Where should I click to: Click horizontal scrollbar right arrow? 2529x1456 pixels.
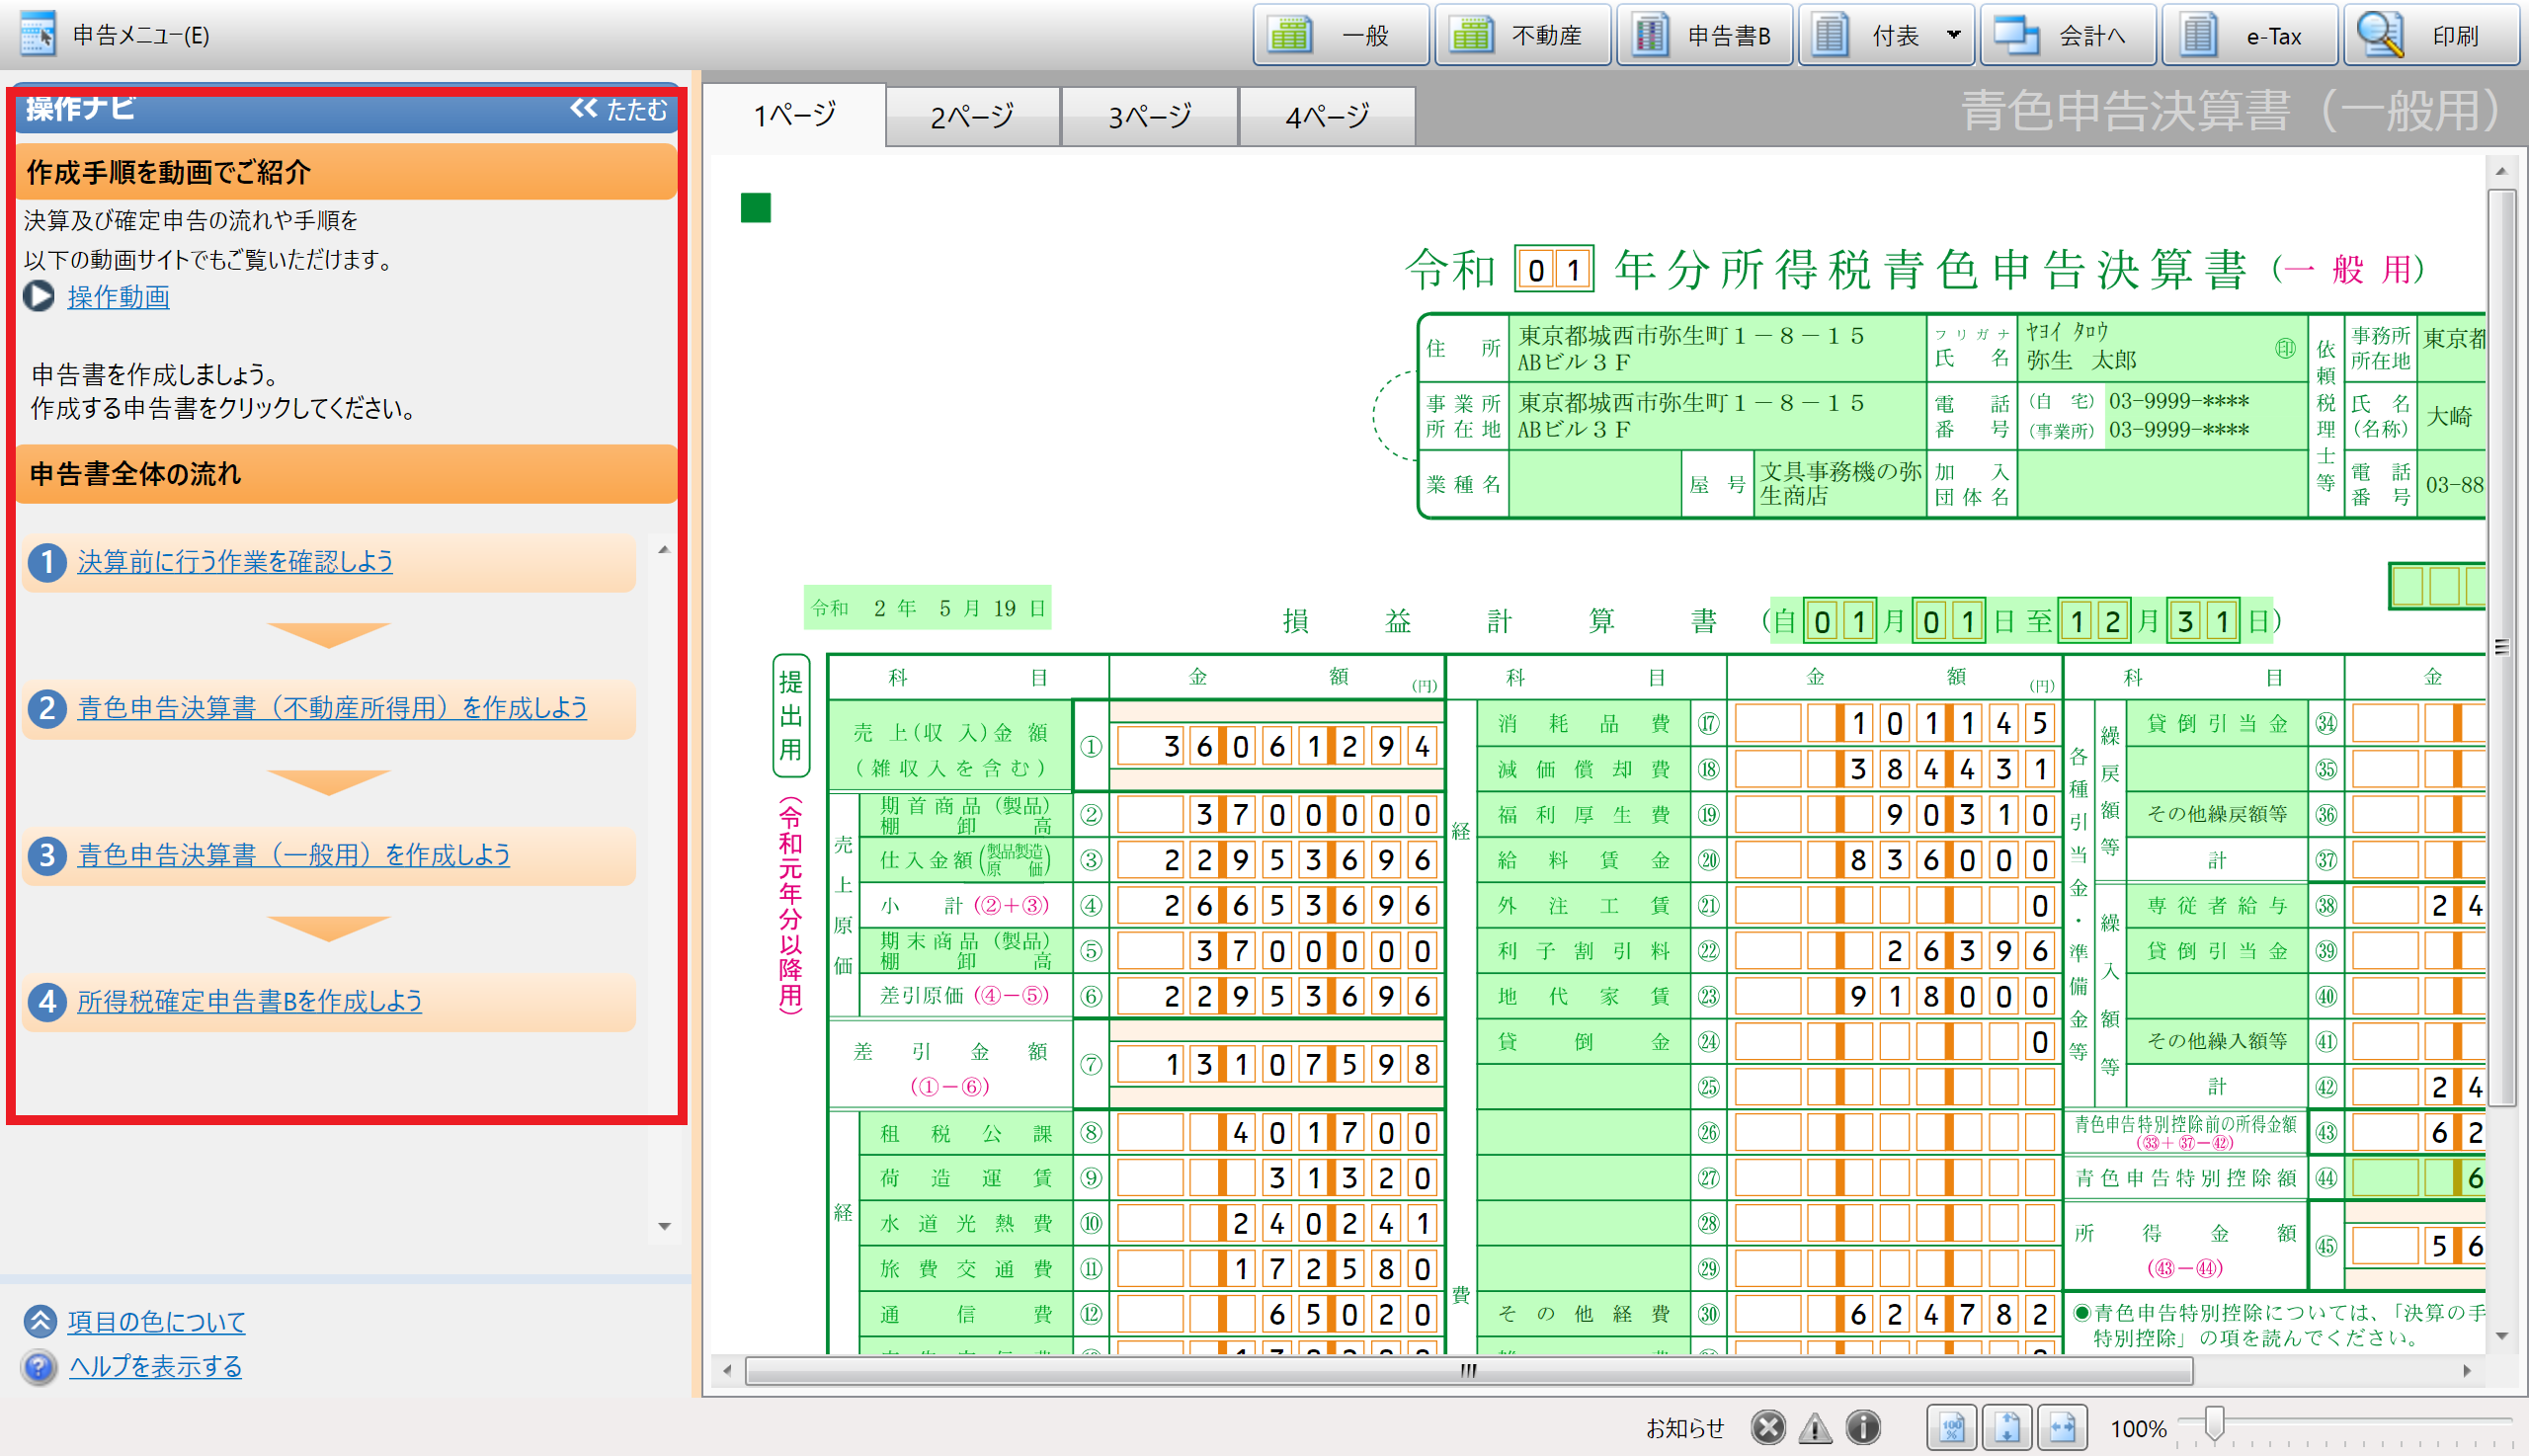(2467, 1371)
